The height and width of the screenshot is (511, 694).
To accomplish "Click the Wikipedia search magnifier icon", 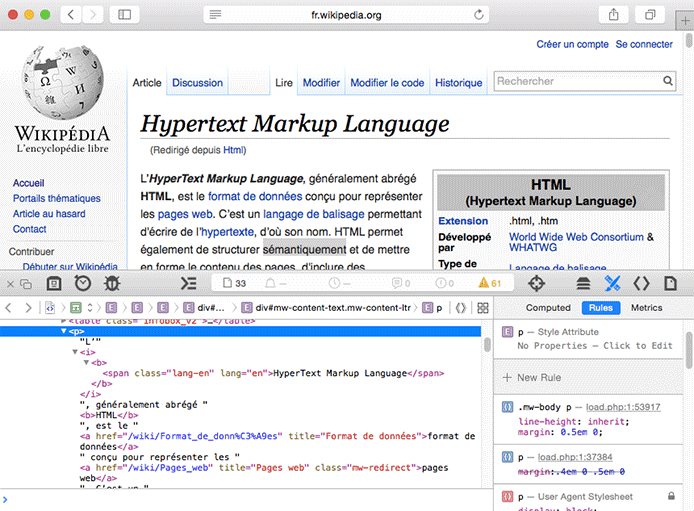I will click(667, 81).
